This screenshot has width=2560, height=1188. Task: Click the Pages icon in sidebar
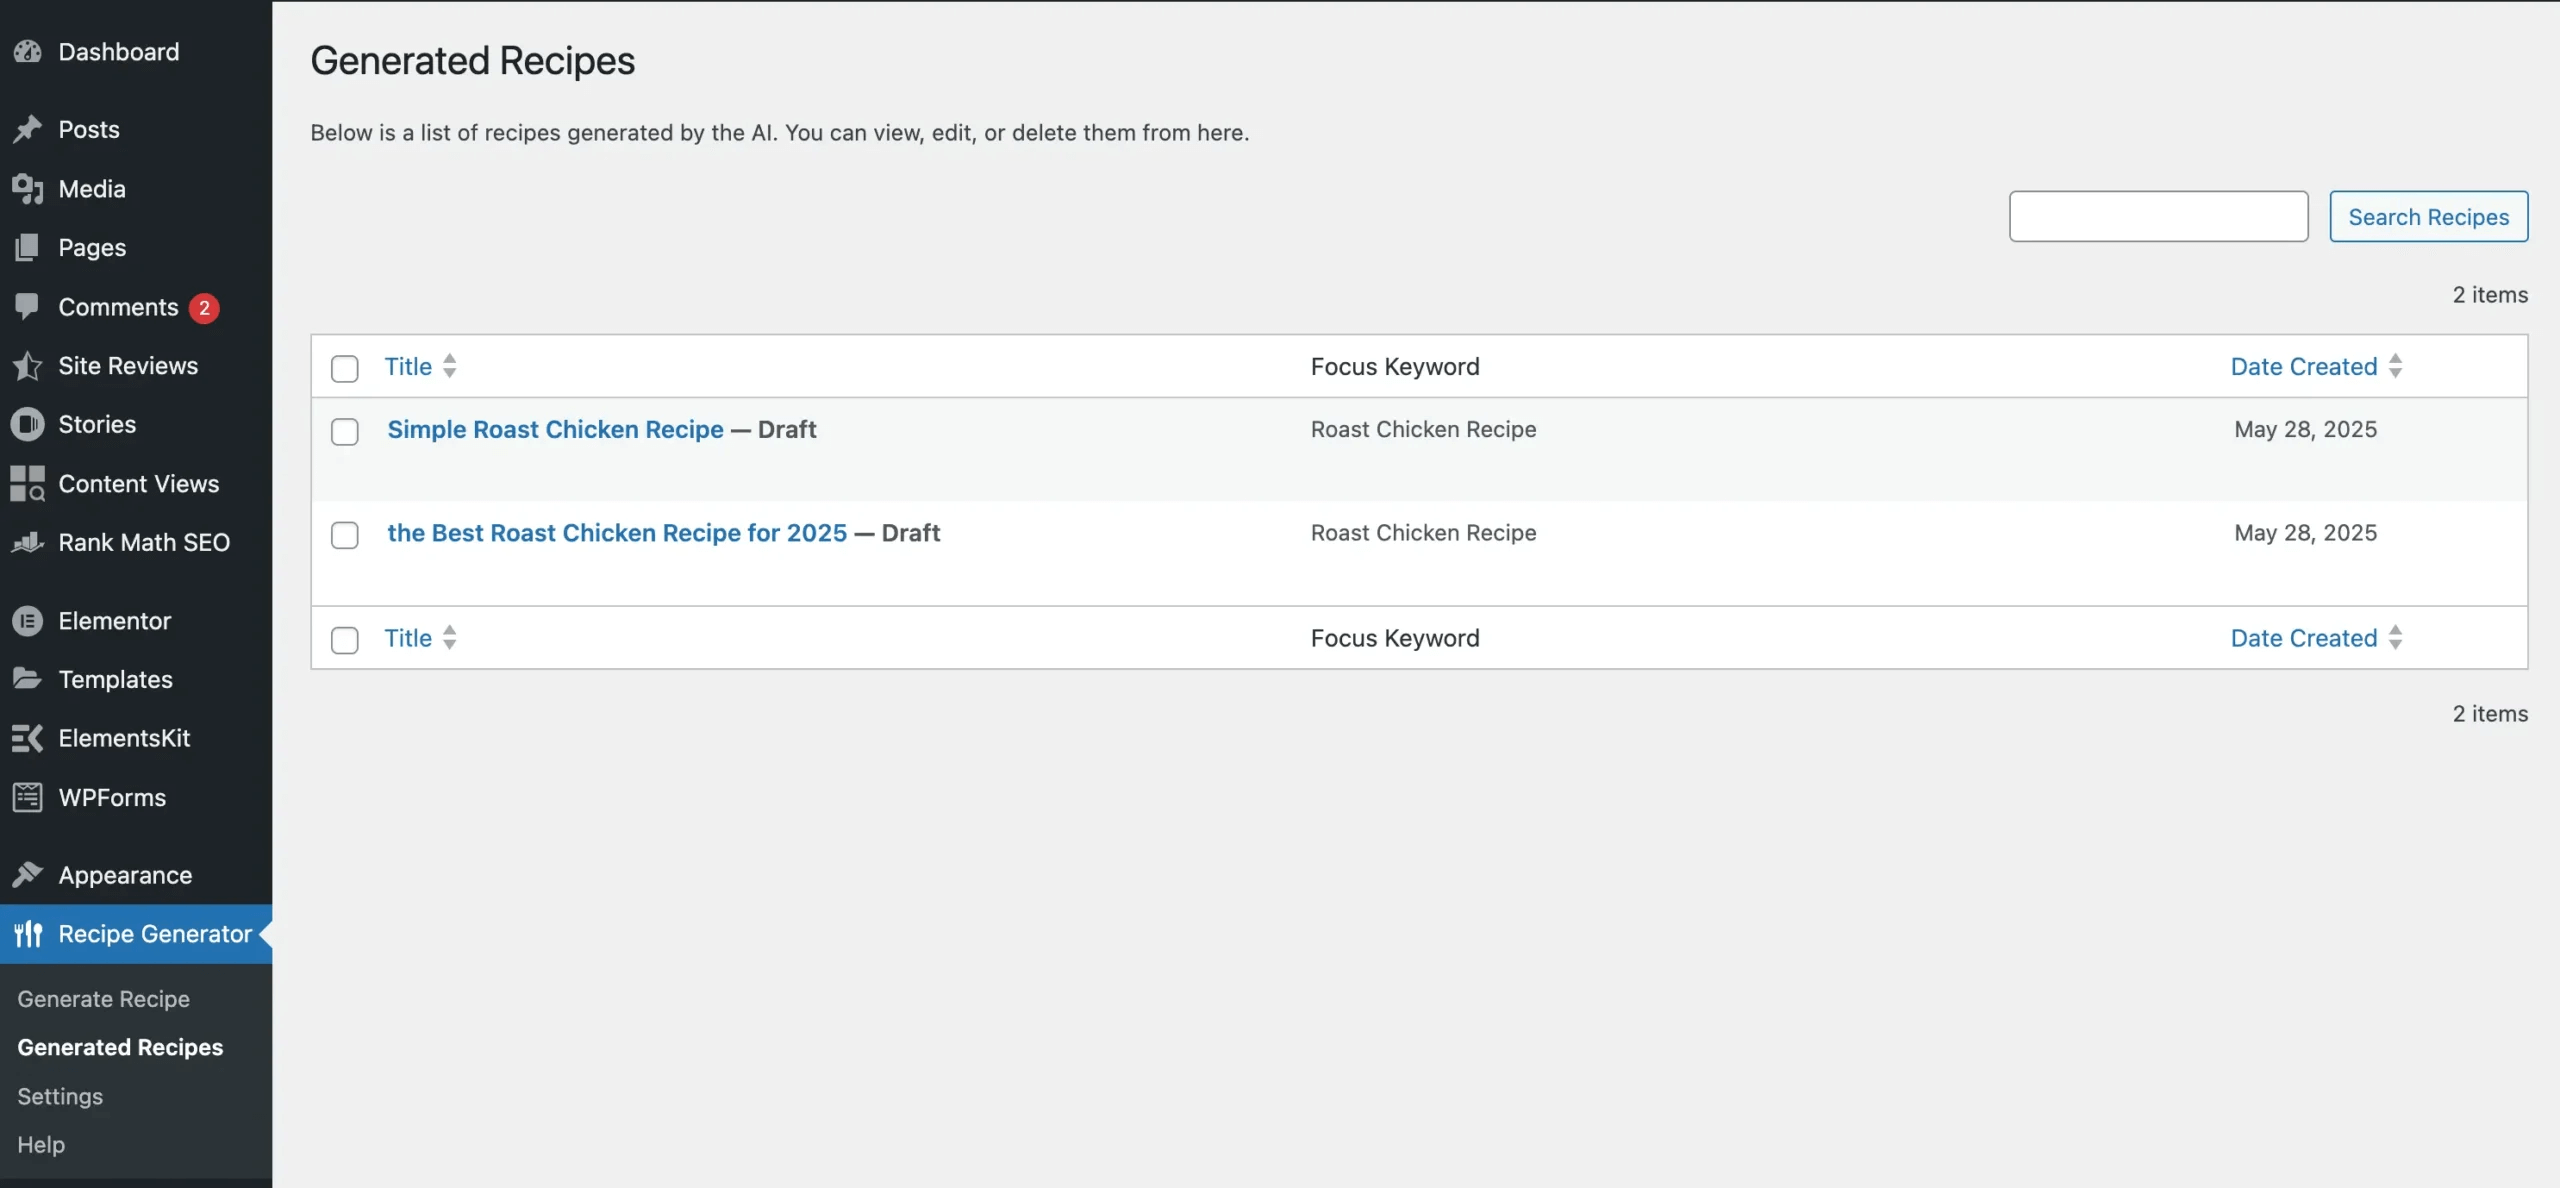[27, 247]
